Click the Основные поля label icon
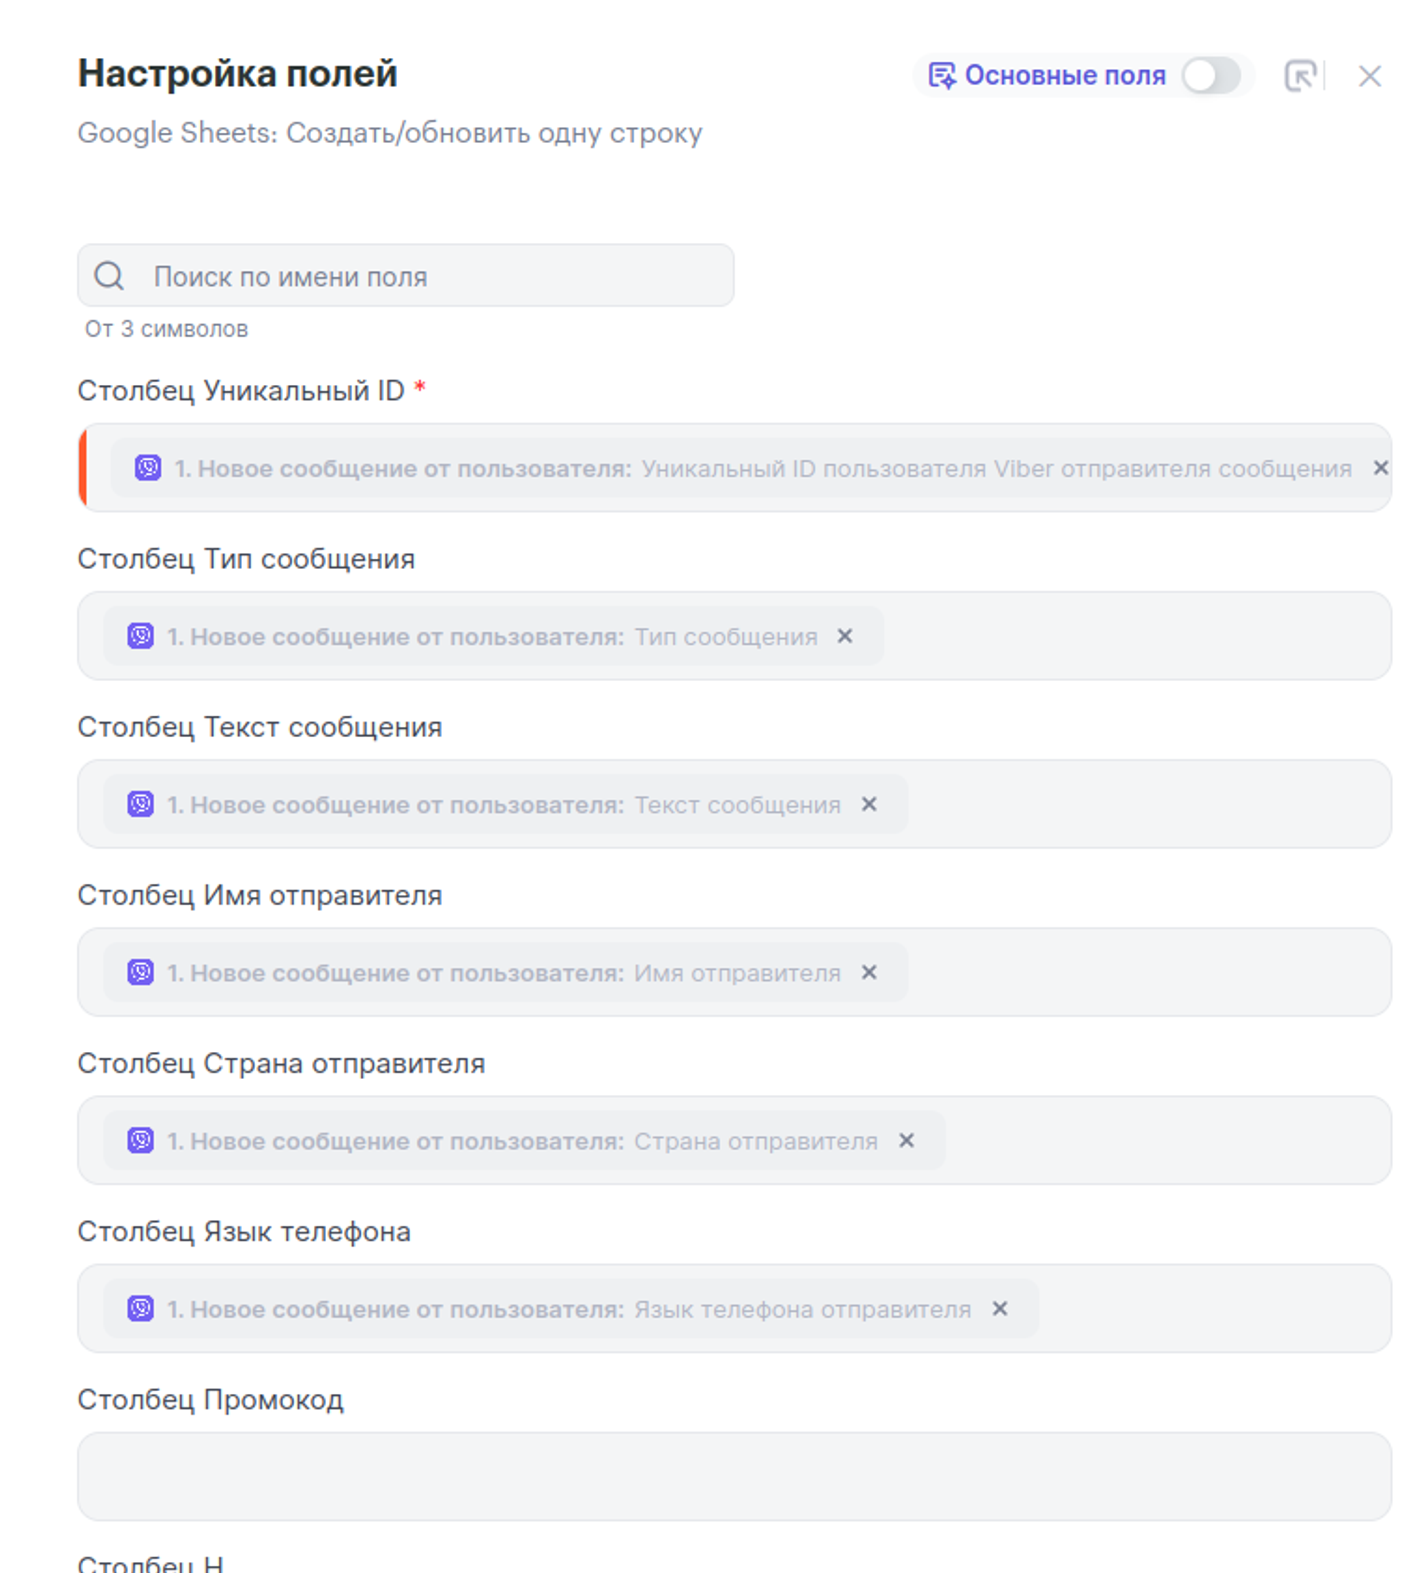This screenshot has width=1420, height=1573. pos(941,76)
